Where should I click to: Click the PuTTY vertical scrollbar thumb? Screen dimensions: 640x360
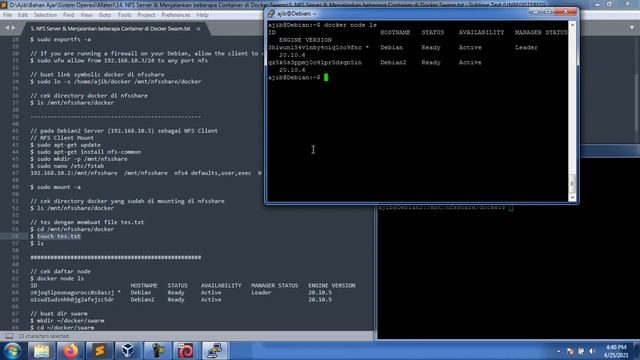tap(572, 183)
